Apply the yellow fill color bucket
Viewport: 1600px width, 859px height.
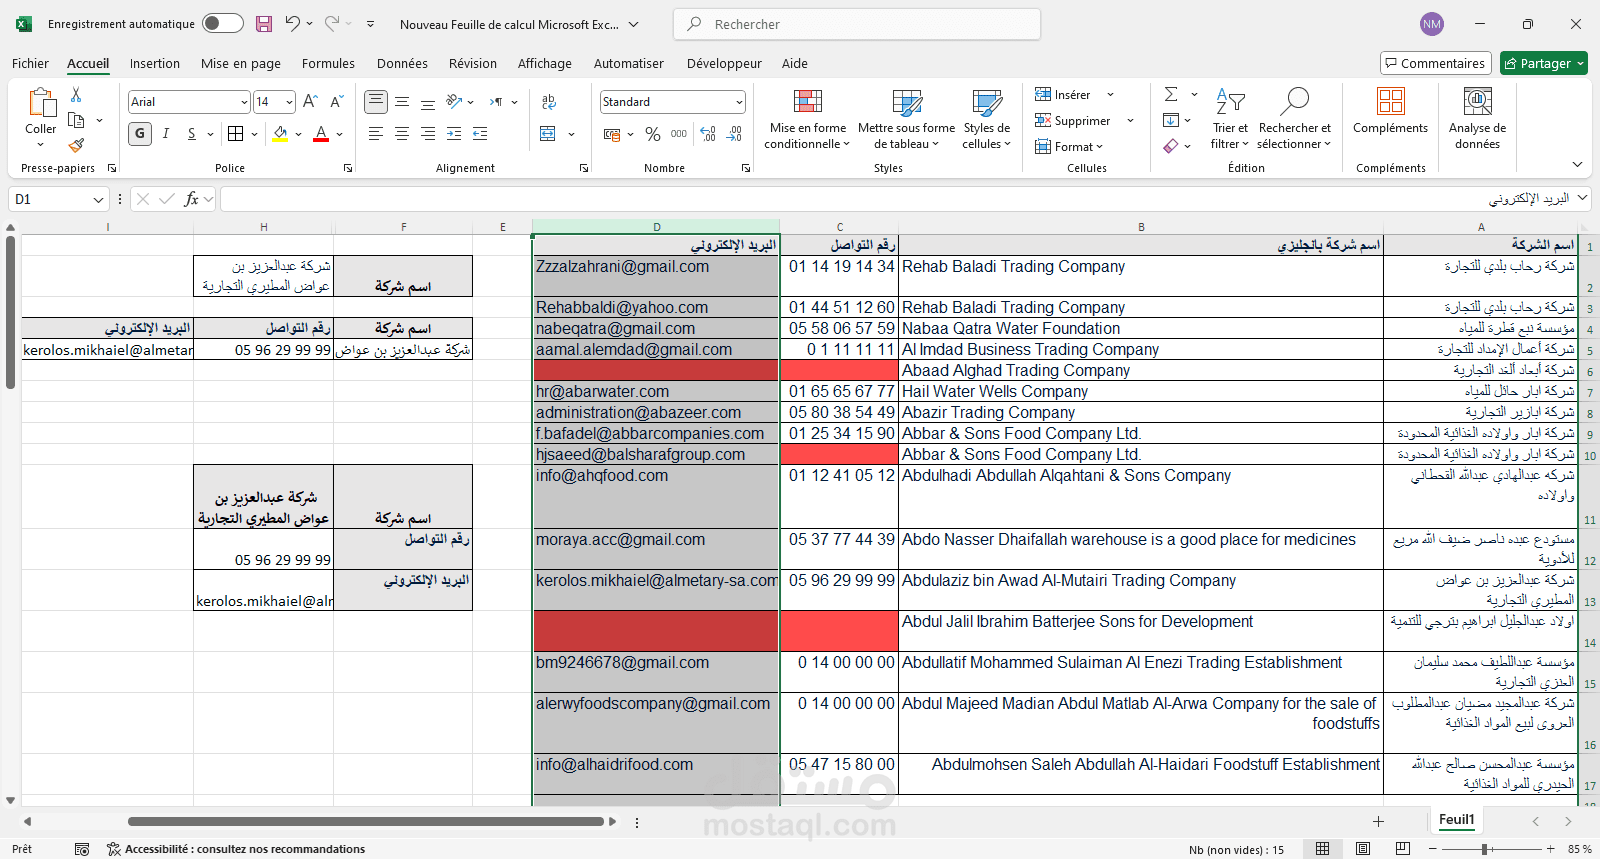(280, 133)
